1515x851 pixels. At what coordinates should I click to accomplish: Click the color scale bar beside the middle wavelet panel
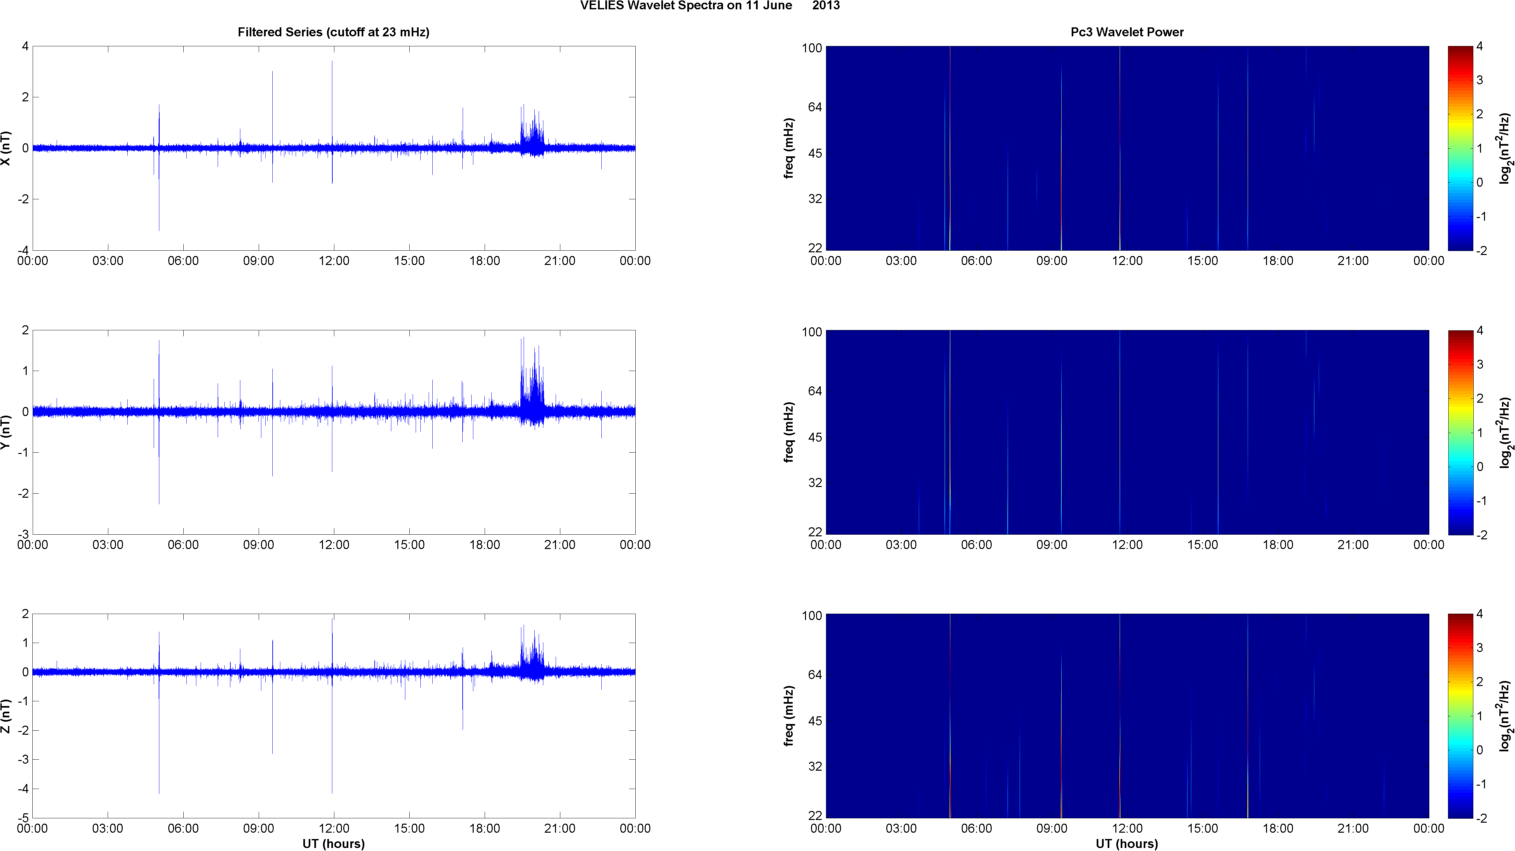coord(1460,432)
